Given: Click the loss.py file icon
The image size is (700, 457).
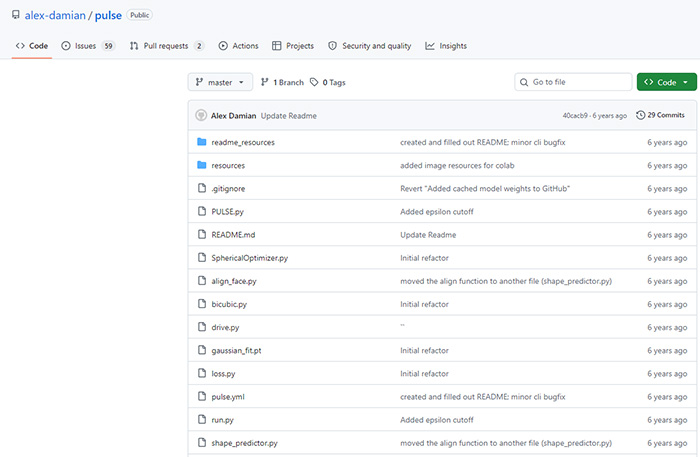Looking at the screenshot, I should 202,373.
